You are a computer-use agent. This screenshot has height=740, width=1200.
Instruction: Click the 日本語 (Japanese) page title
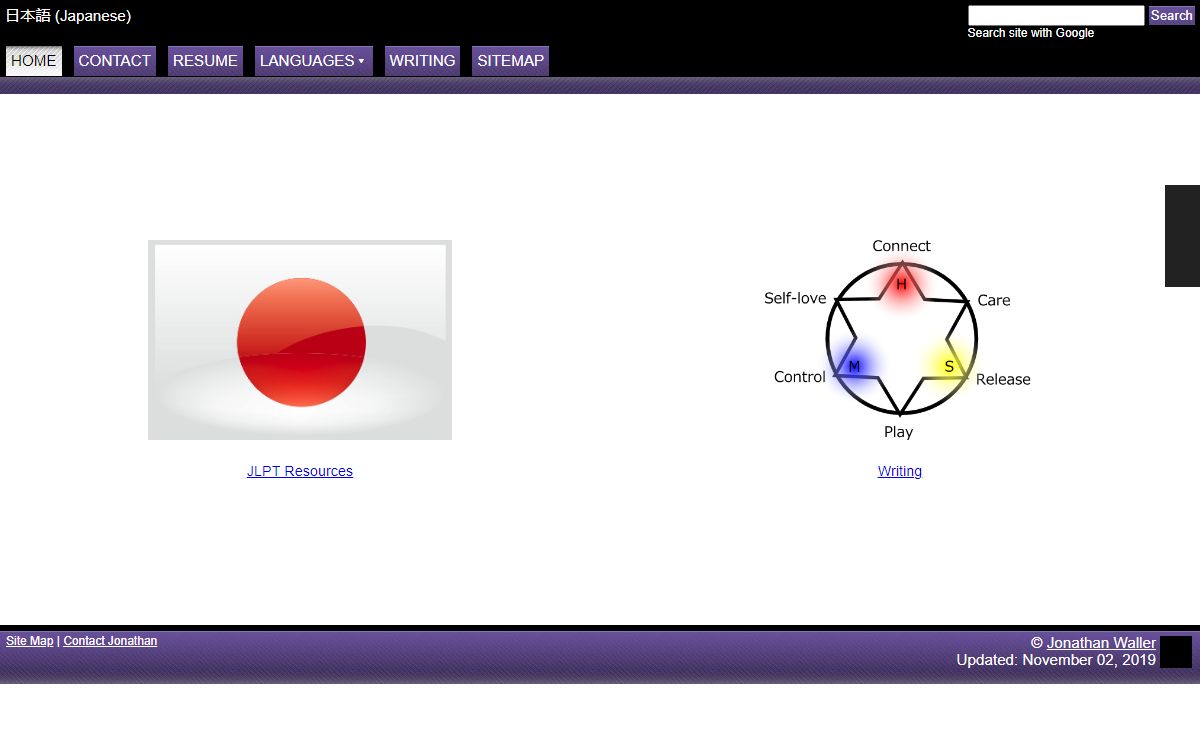point(68,16)
